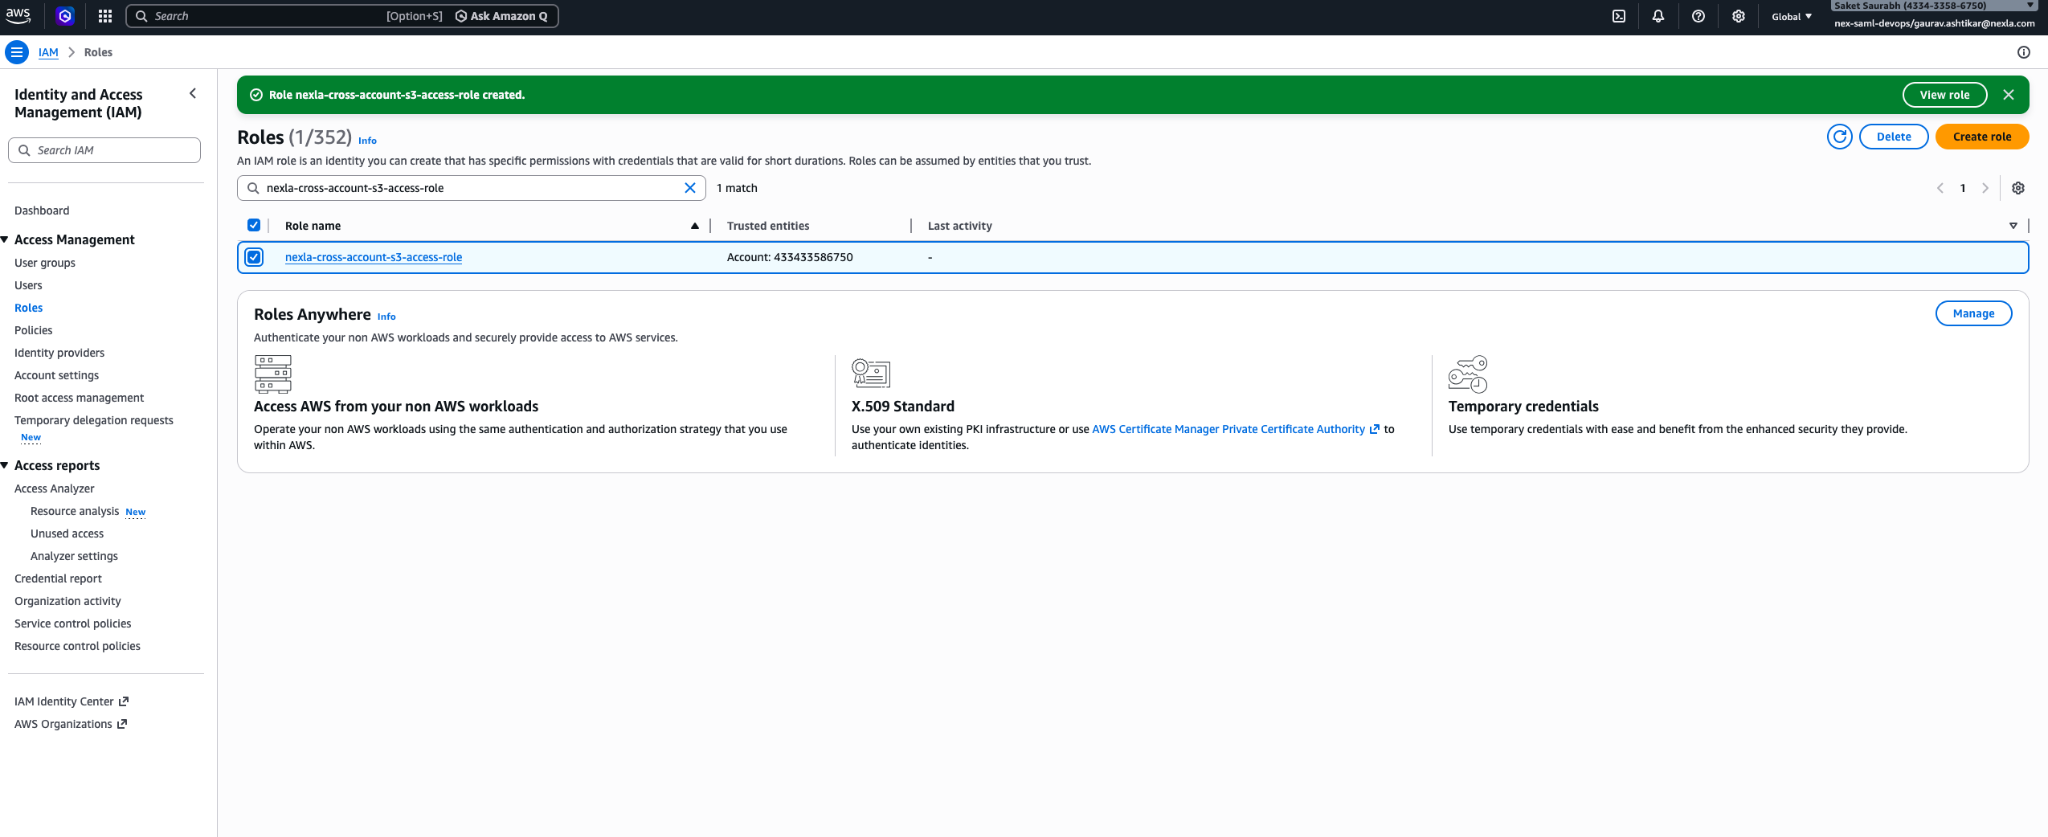Go to previous page of roles
Screen dimensions: 2048x837
tap(1940, 188)
